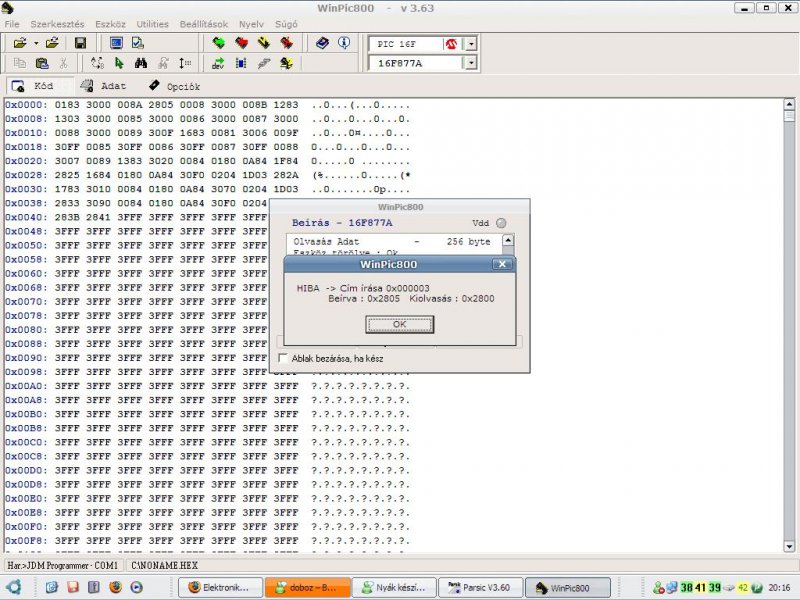Click the 0x0000: address row label

(x=26, y=105)
